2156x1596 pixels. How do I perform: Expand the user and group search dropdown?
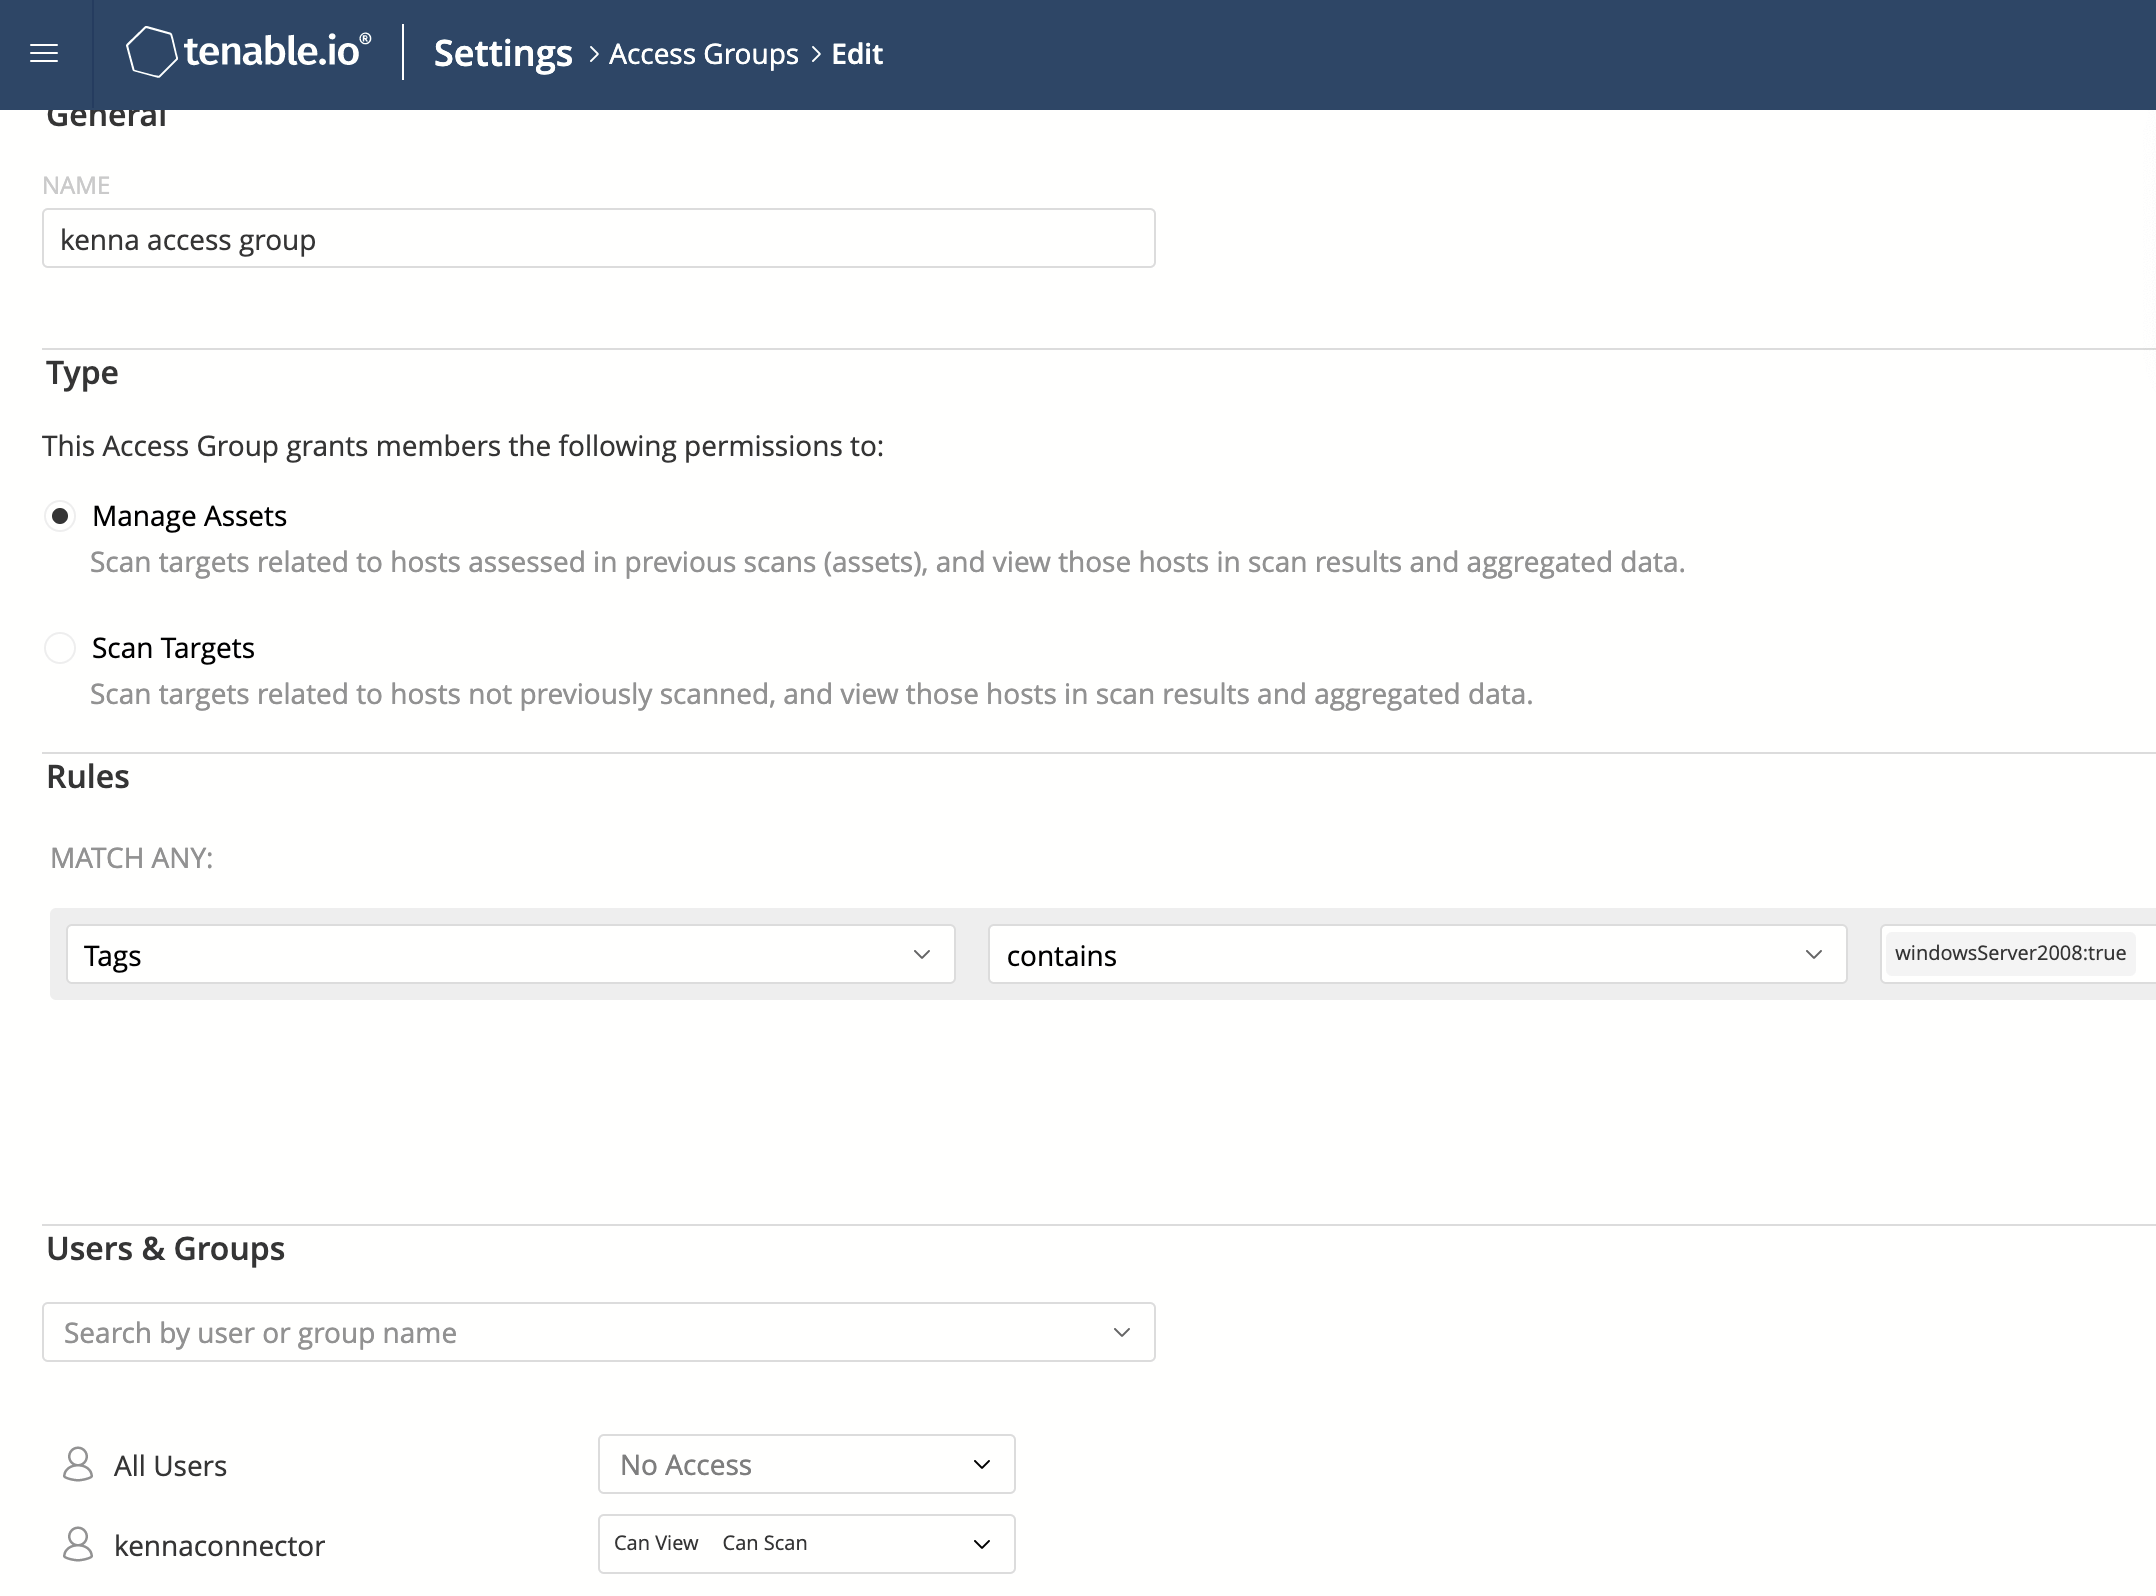pyautogui.click(x=1122, y=1331)
